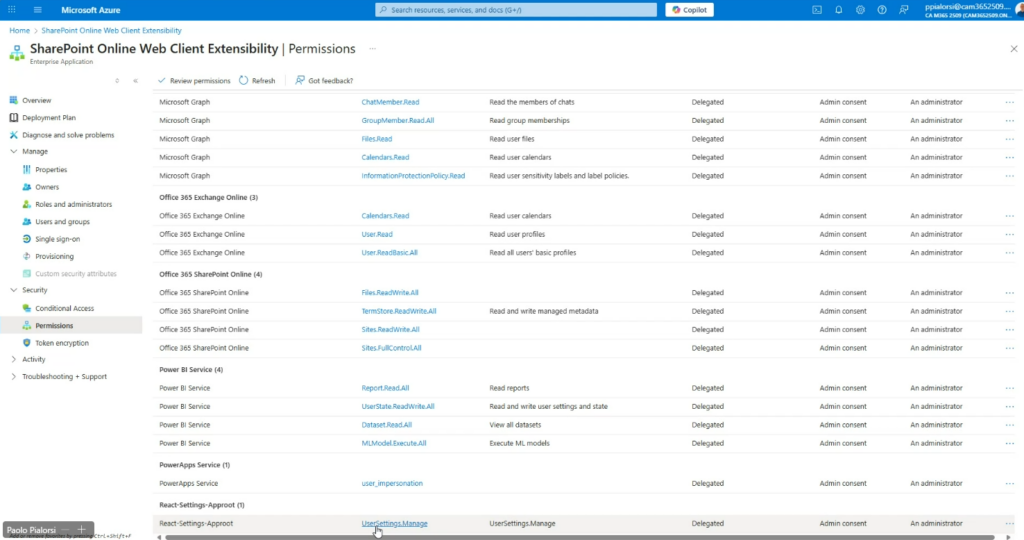Open Overview in the sidebar
This screenshot has width=1024, height=540.
37,101
